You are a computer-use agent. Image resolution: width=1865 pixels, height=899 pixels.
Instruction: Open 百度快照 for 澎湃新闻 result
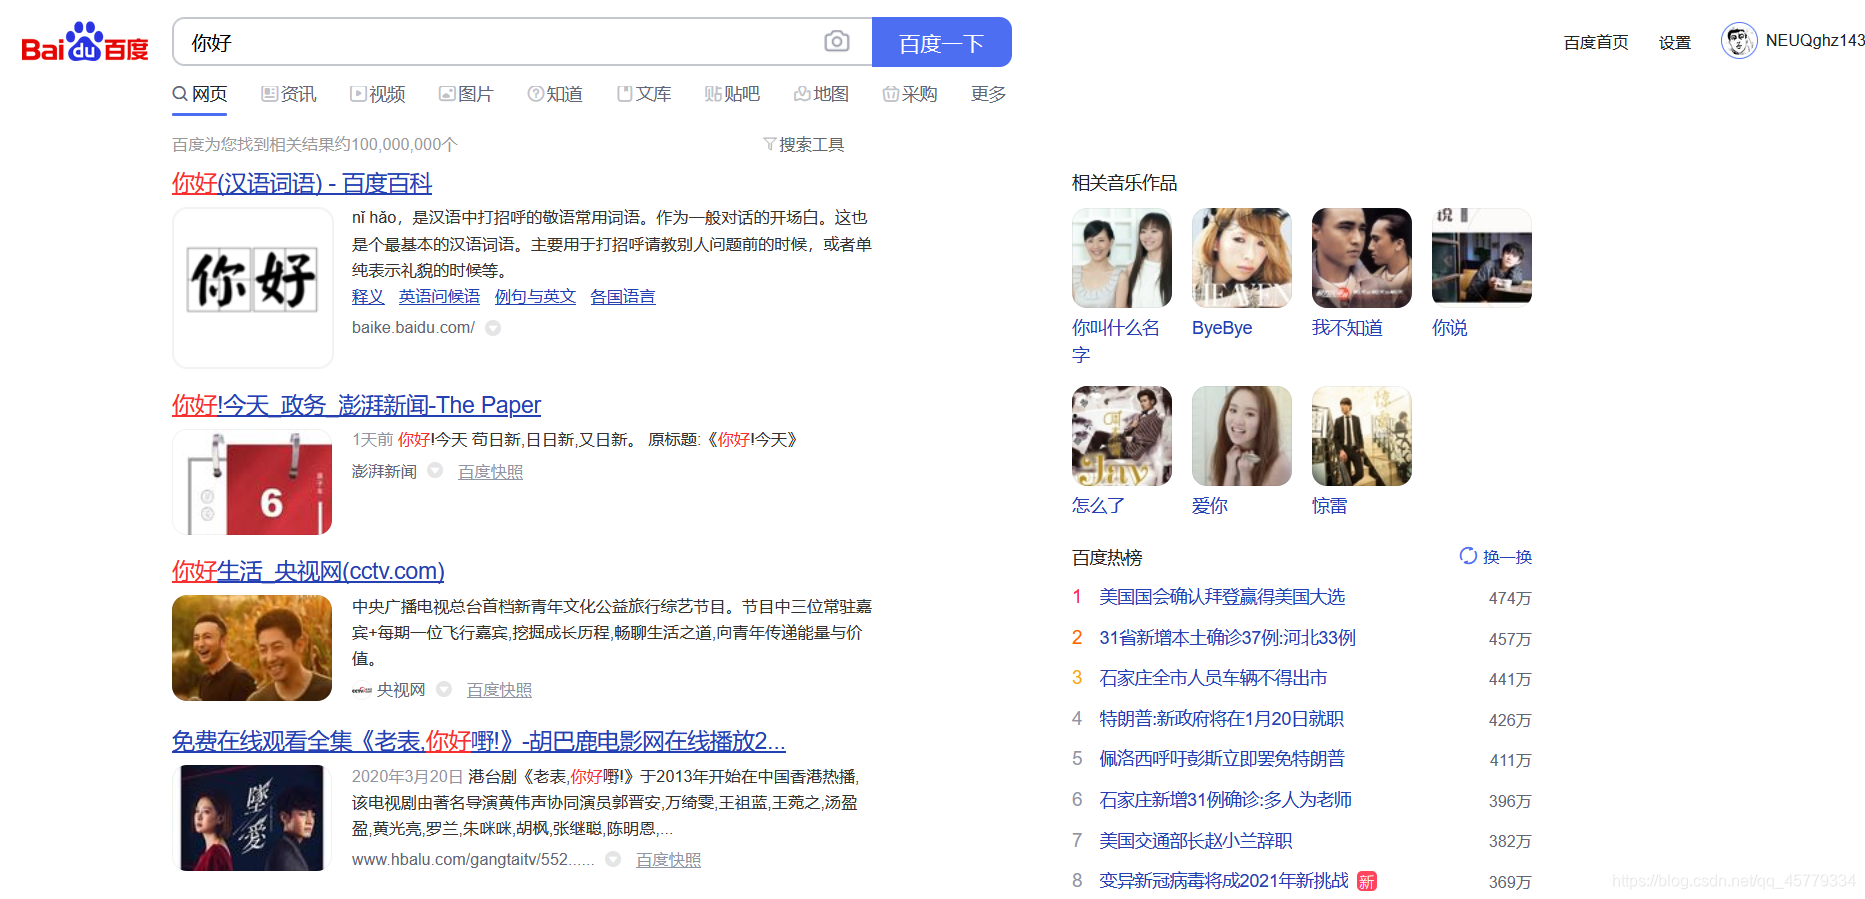coord(490,472)
